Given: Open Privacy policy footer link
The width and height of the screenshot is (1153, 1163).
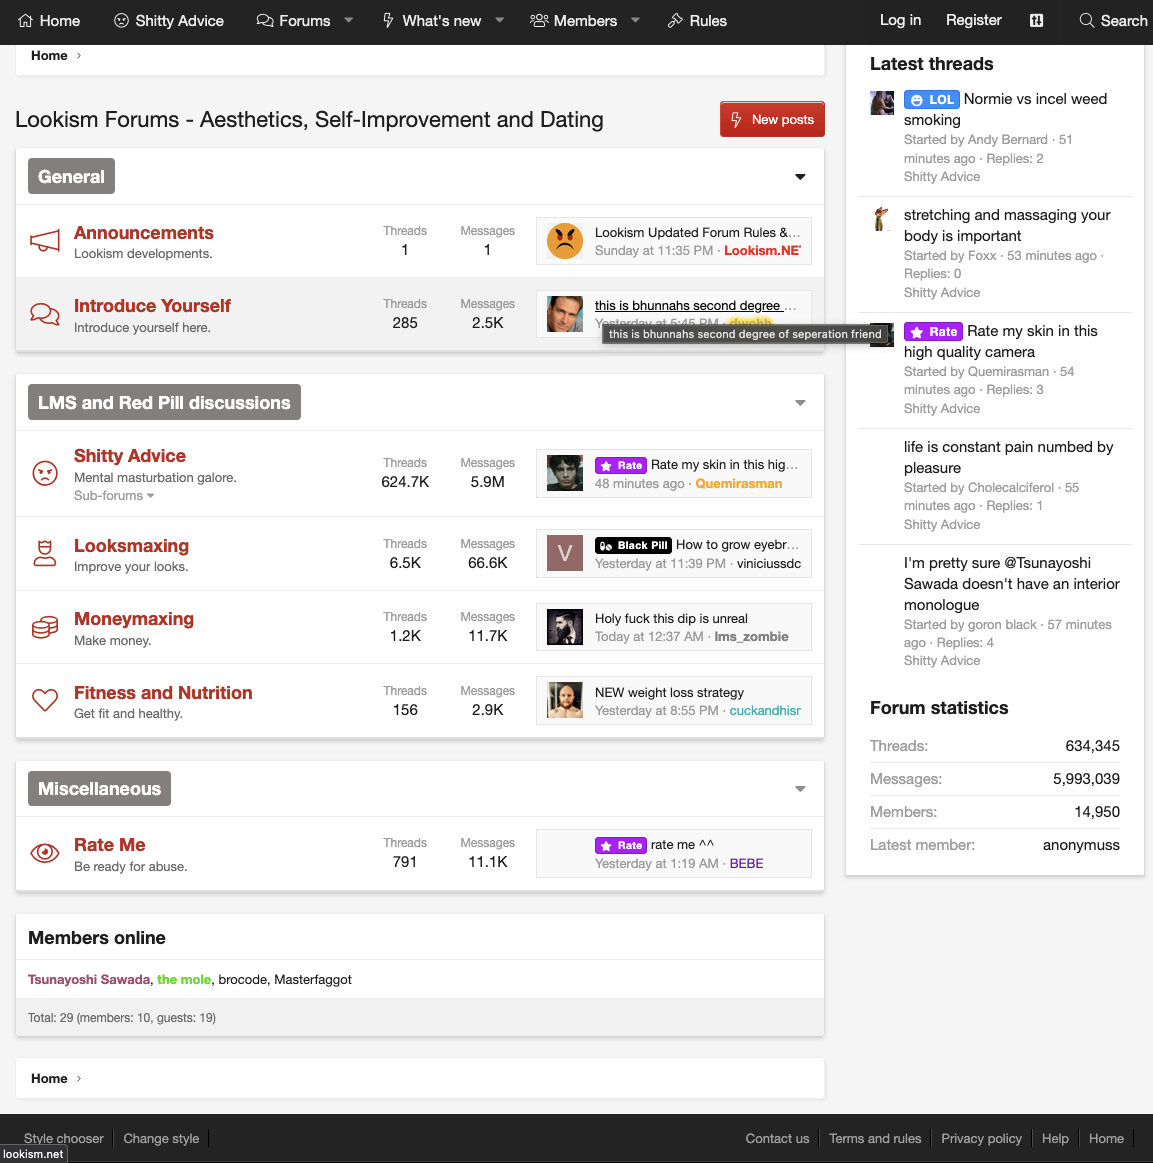Looking at the screenshot, I should click(x=981, y=1139).
